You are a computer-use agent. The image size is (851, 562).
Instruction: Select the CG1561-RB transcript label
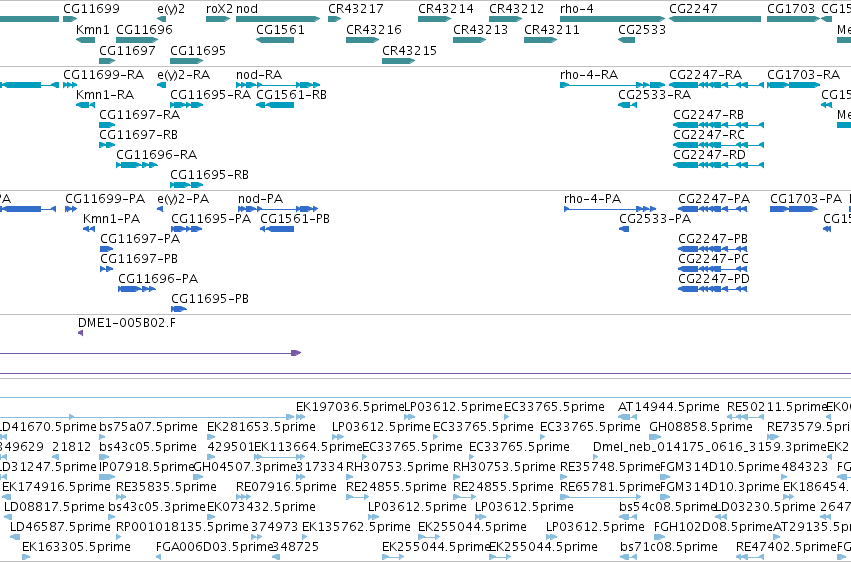(291, 94)
